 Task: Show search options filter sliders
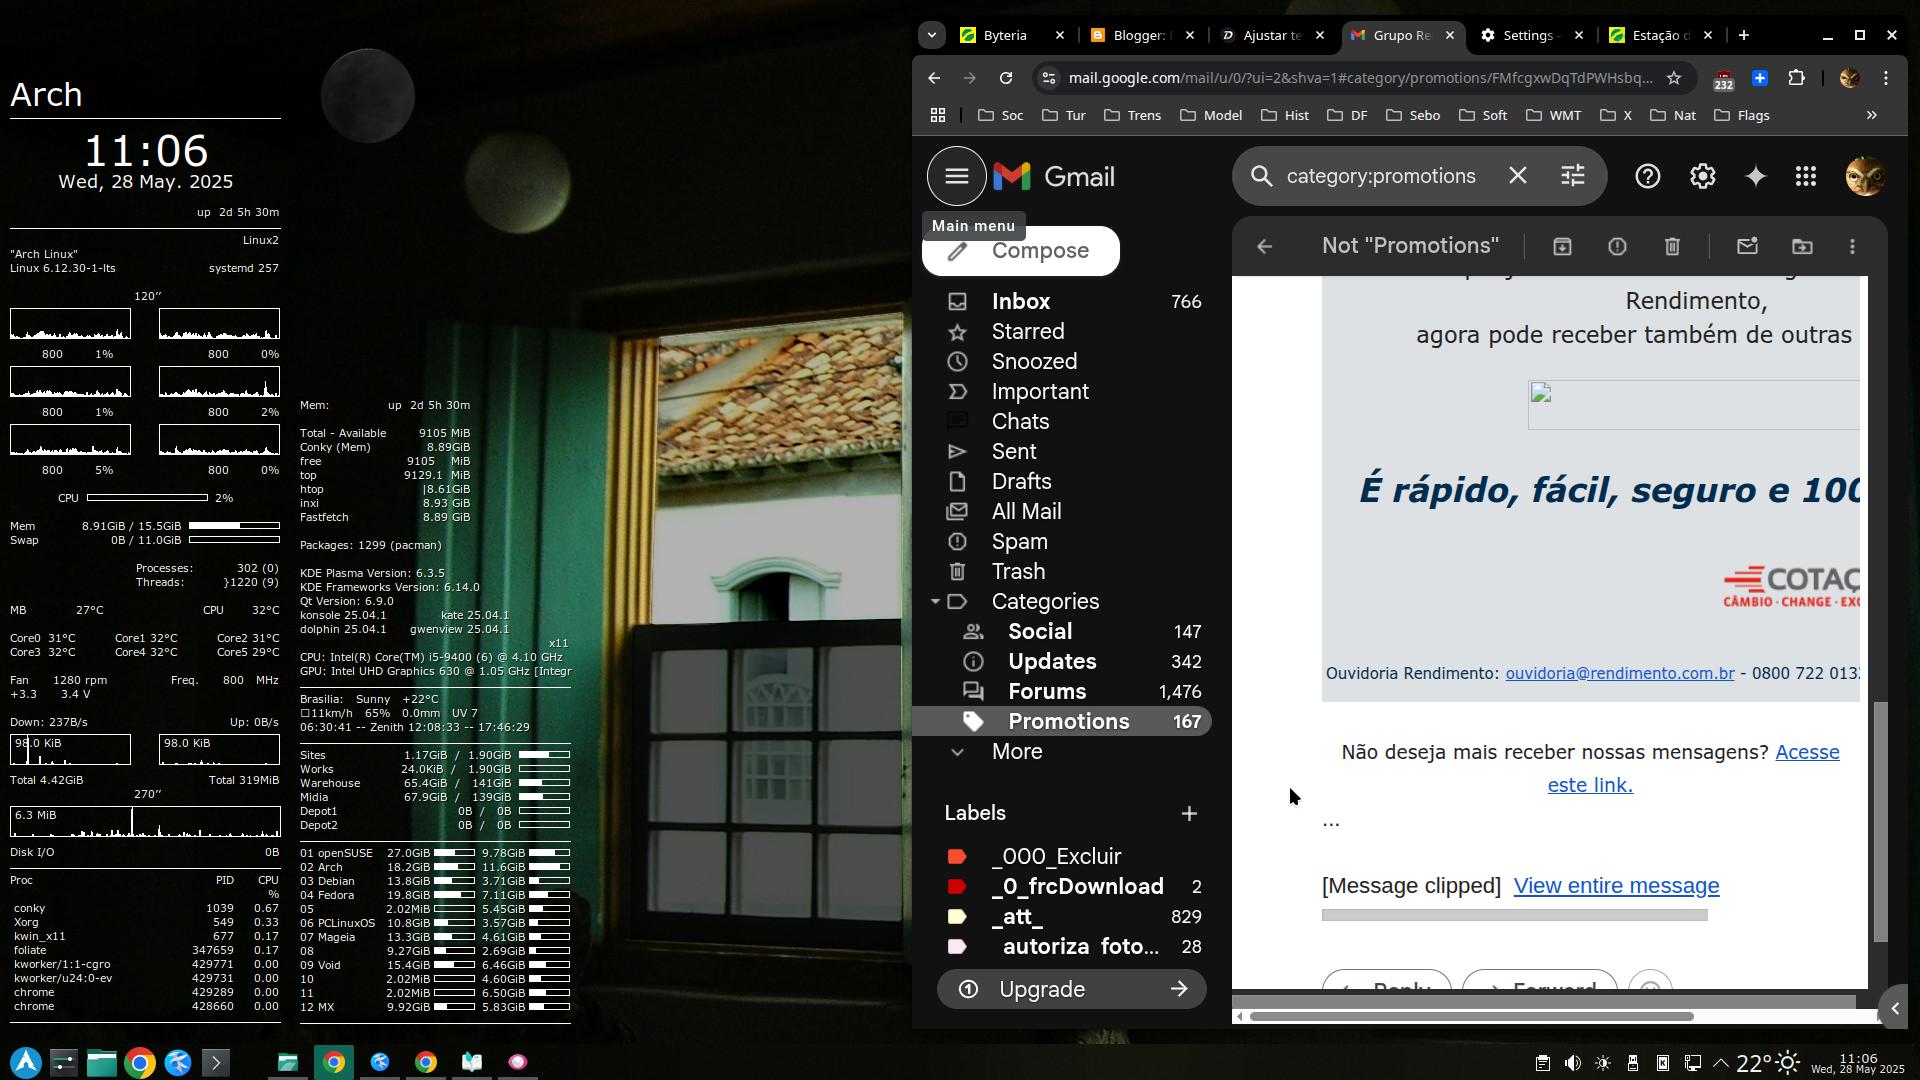tap(1573, 177)
